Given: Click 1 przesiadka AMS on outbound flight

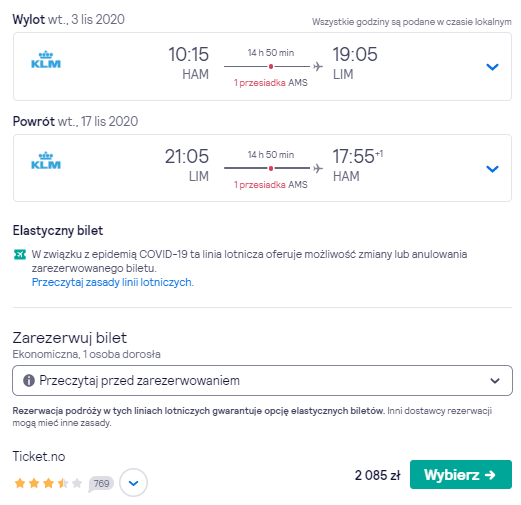Looking at the screenshot, I should tap(271, 83).
